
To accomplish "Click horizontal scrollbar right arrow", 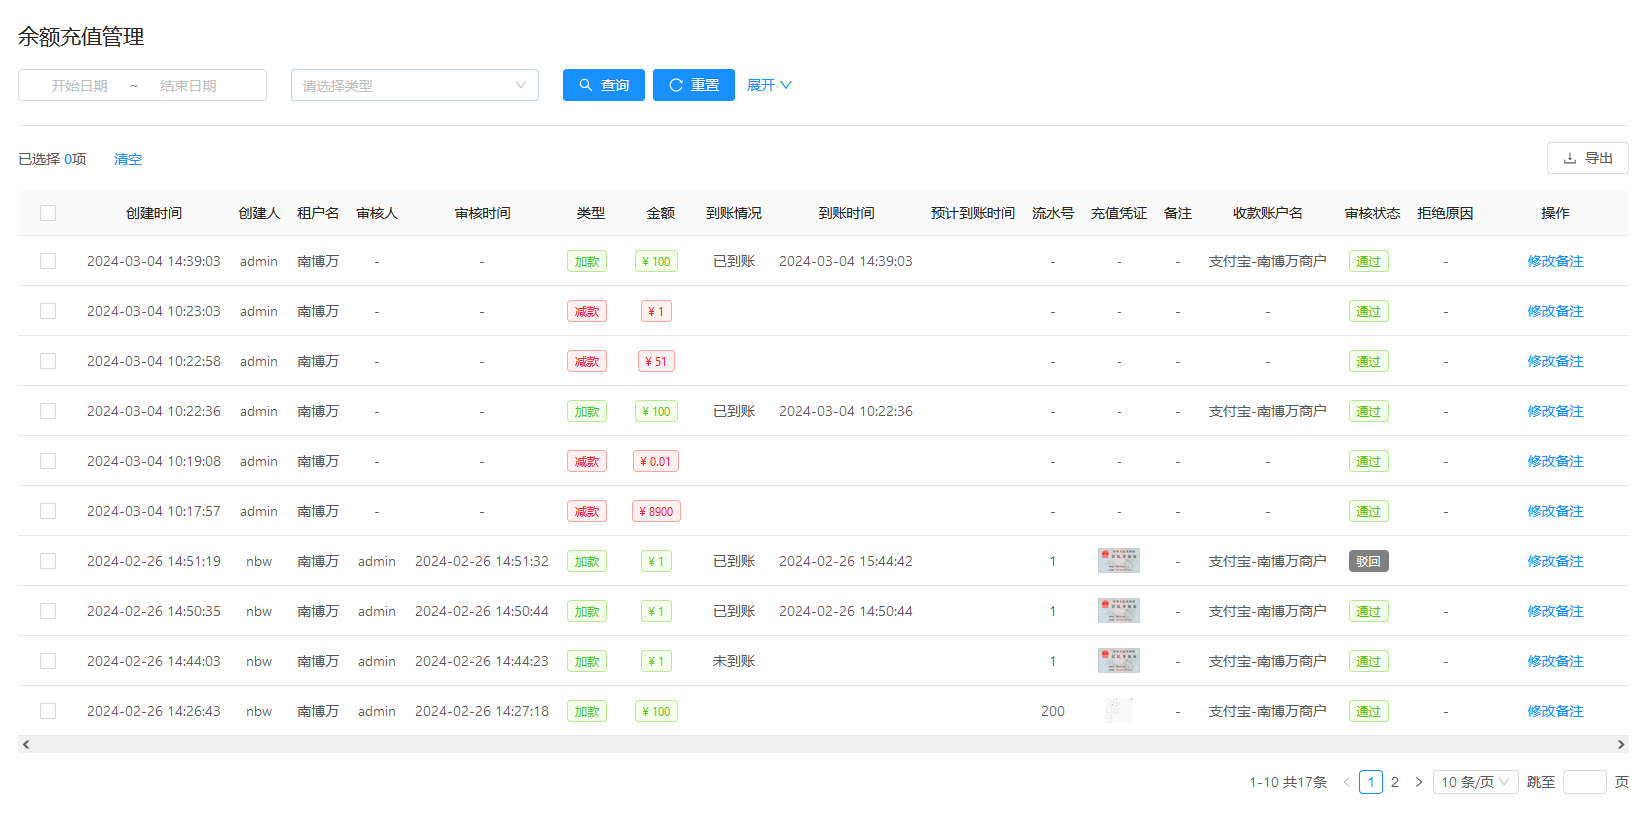I will click(1621, 744).
